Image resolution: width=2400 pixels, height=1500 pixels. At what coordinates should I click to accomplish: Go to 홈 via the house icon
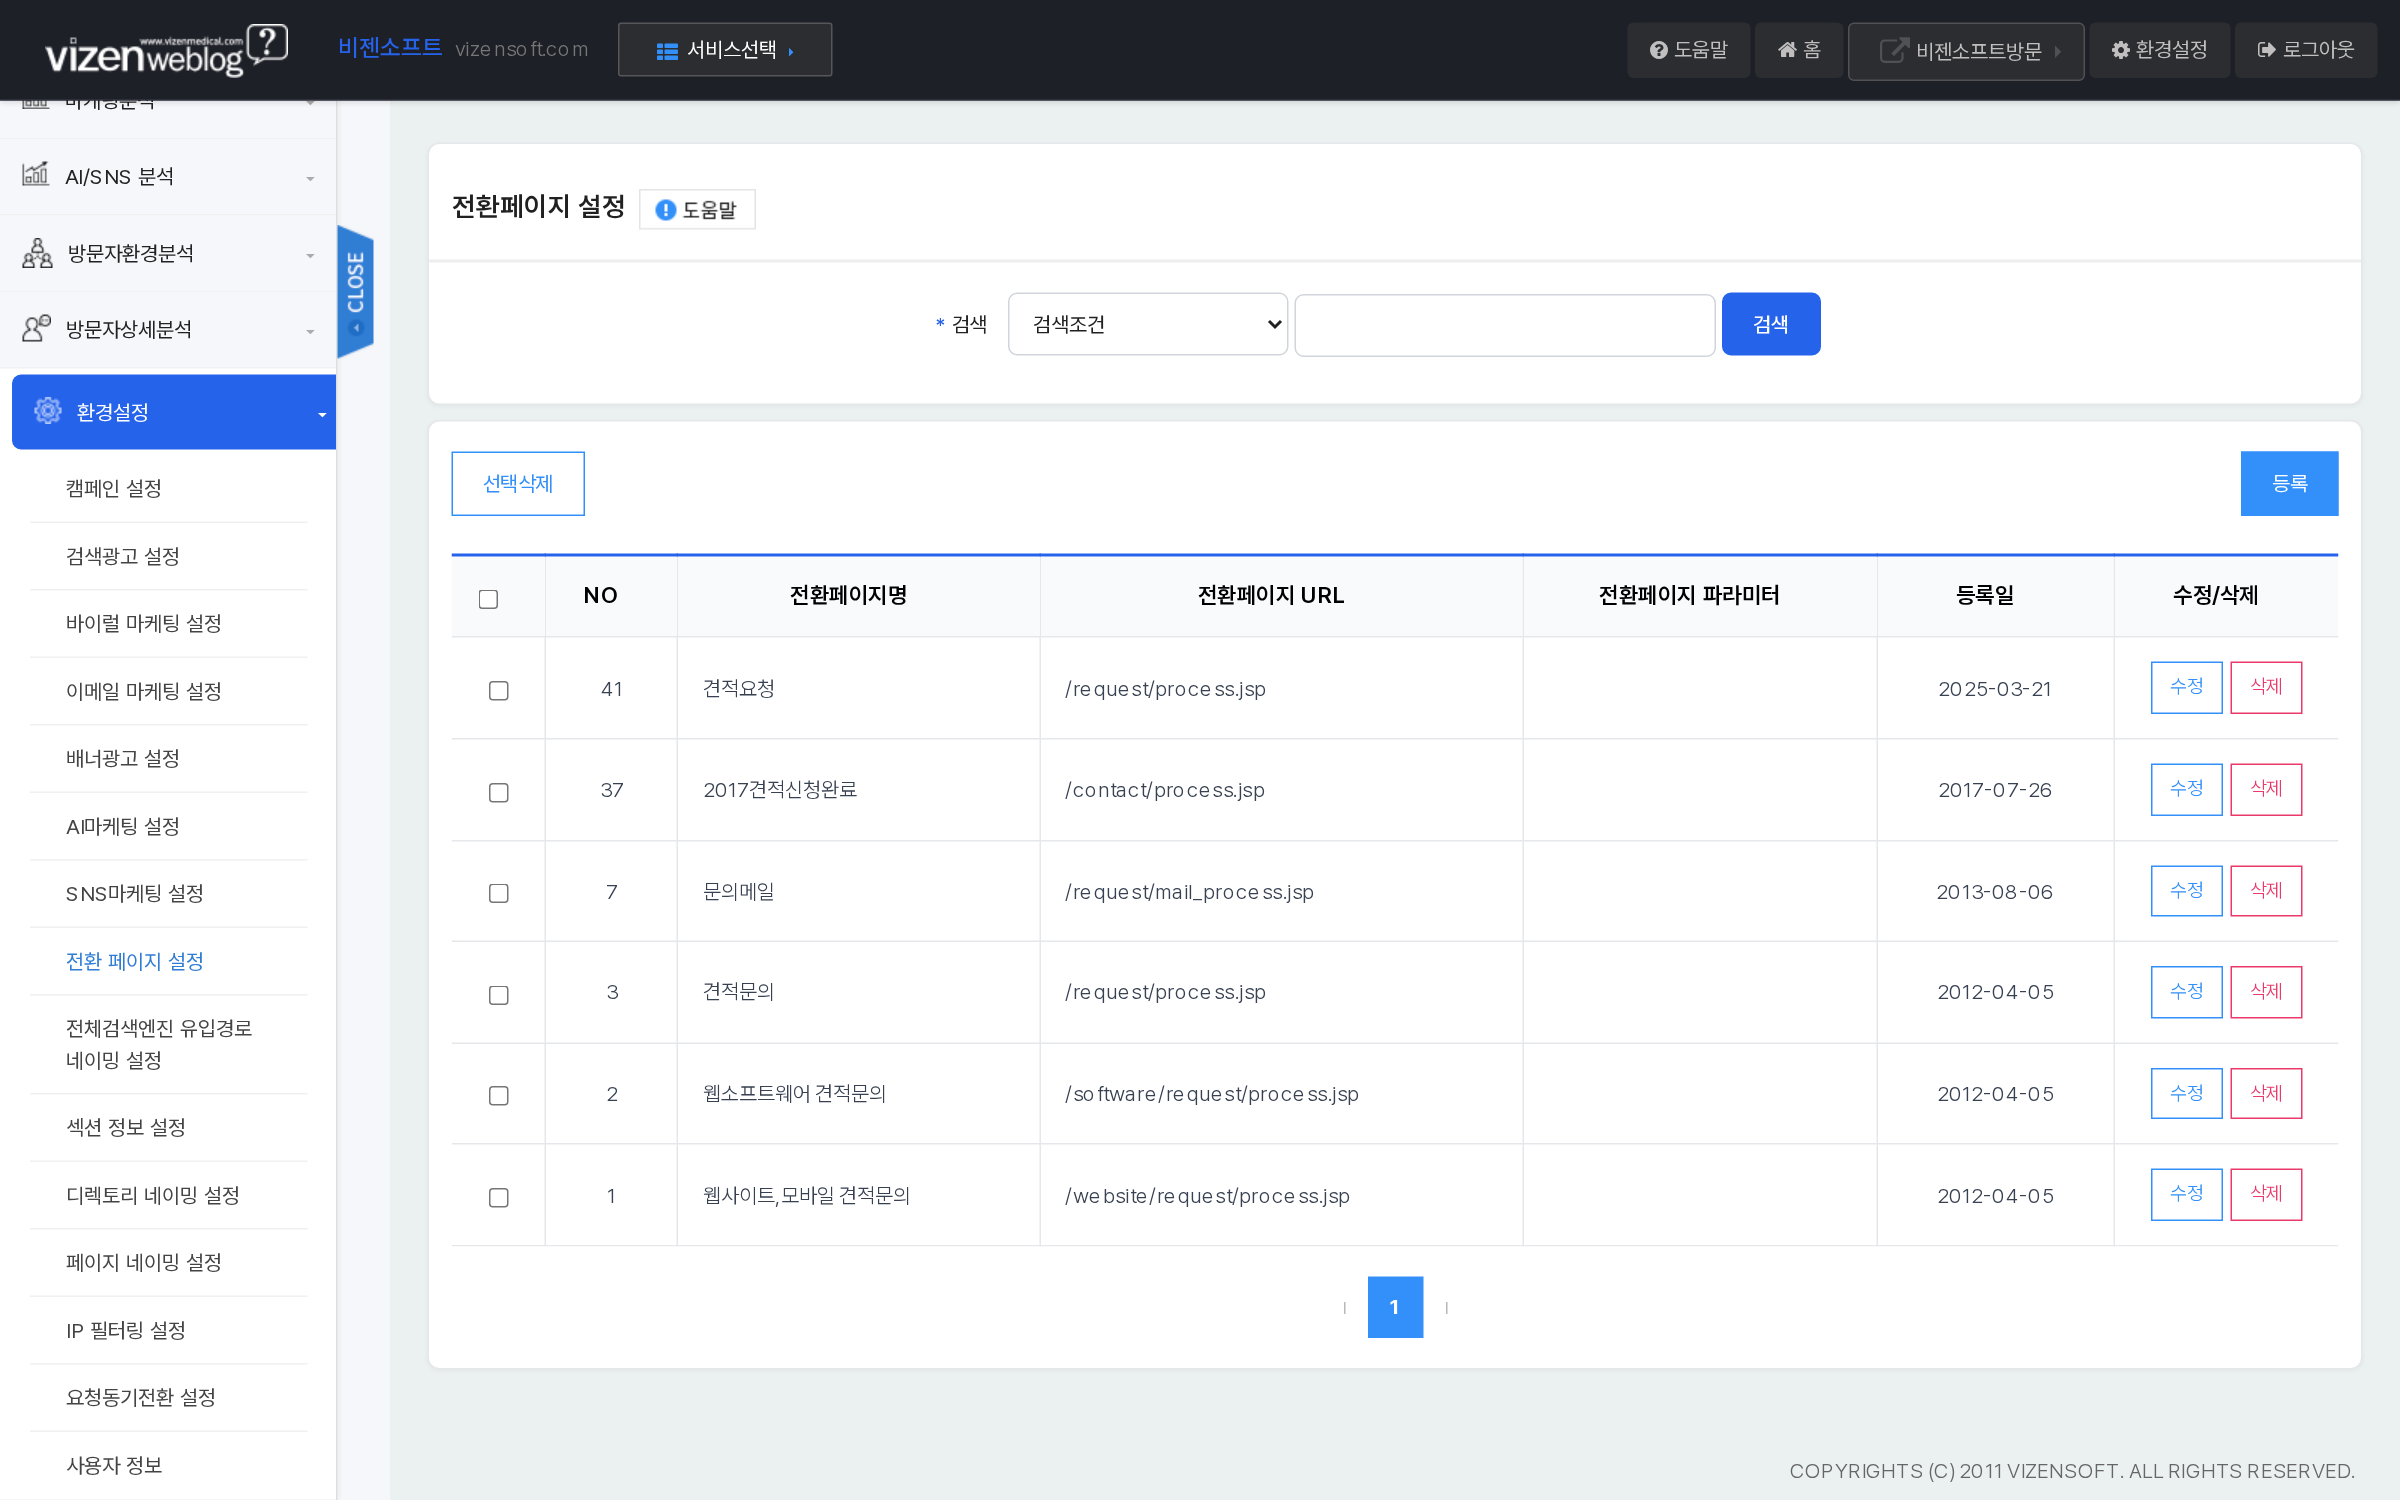[1798, 50]
